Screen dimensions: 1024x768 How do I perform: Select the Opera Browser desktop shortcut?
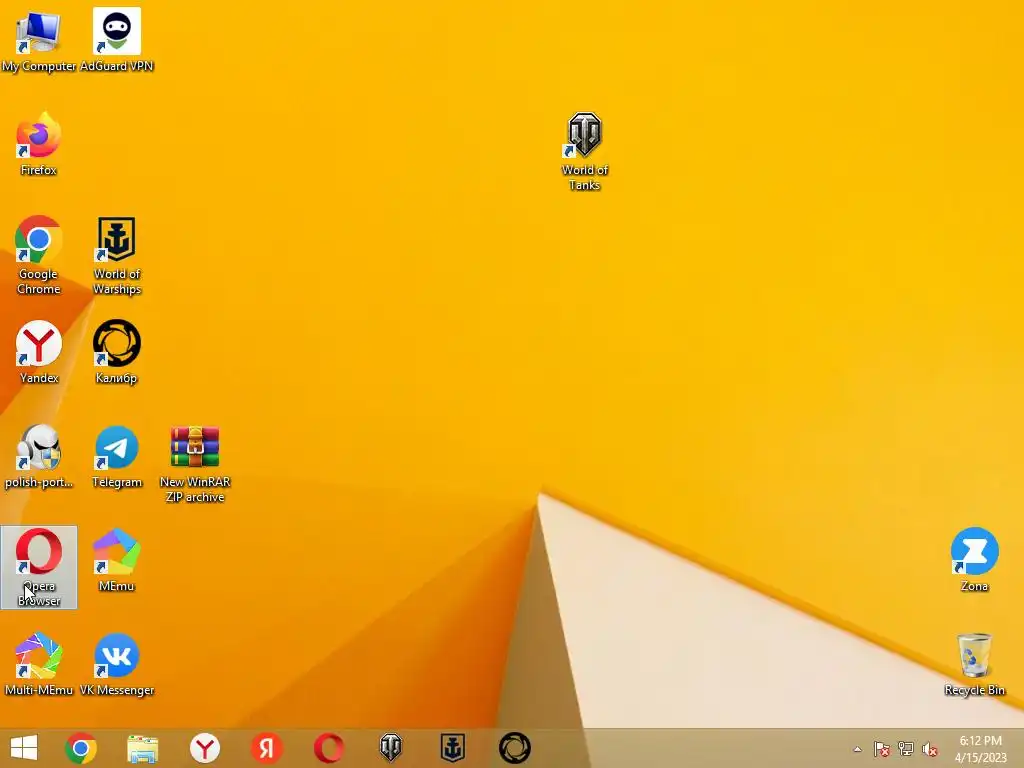tap(39, 568)
